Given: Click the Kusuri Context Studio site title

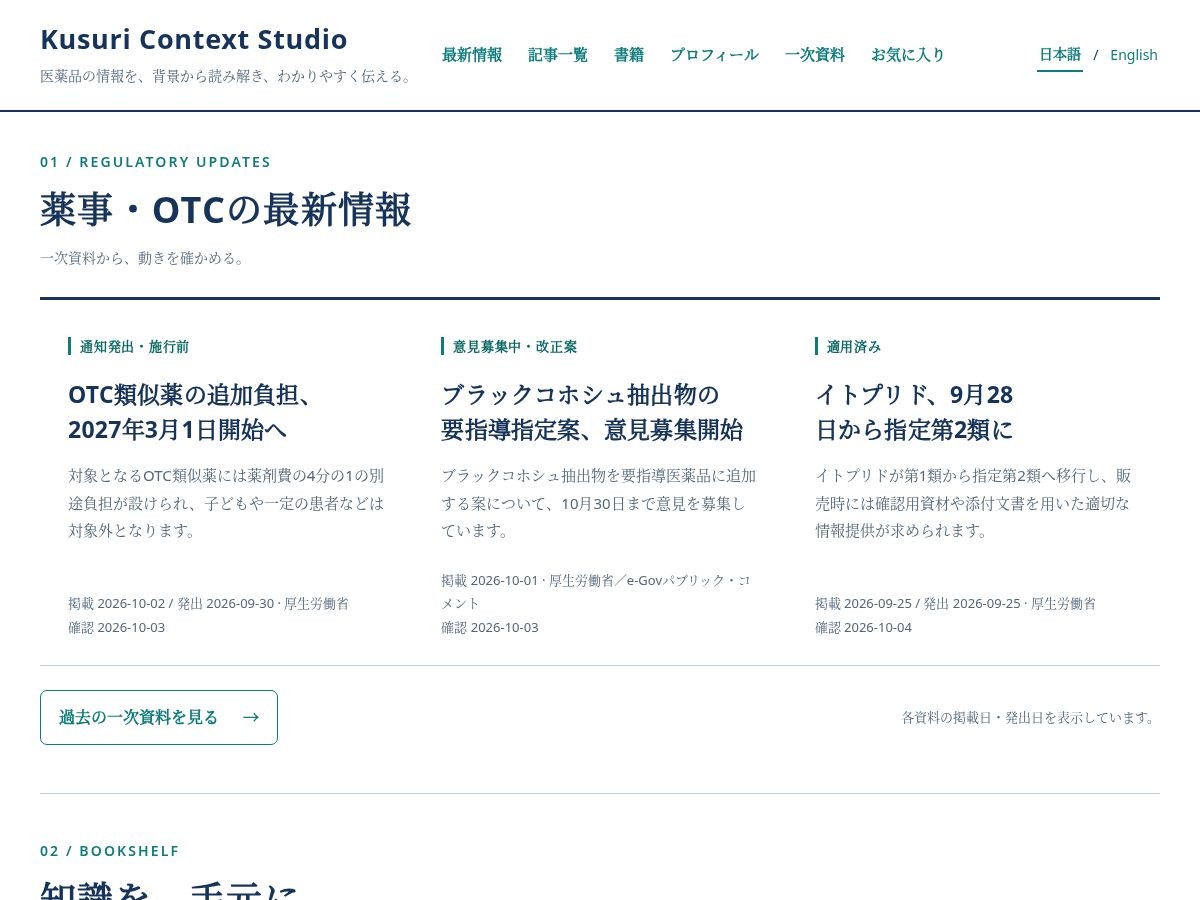Looking at the screenshot, I should [194, 39].
